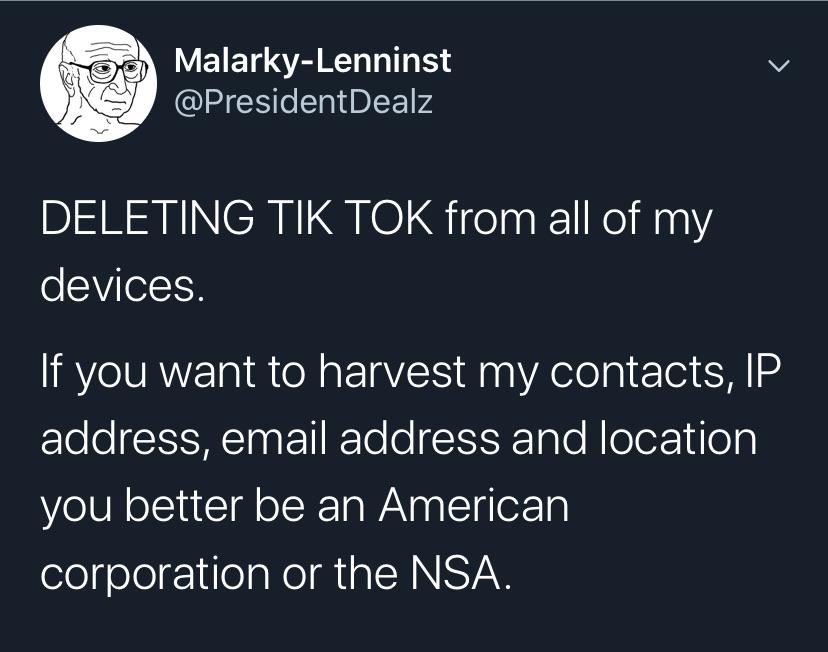Click the word 'harvest' in tweet

point(392,371)
